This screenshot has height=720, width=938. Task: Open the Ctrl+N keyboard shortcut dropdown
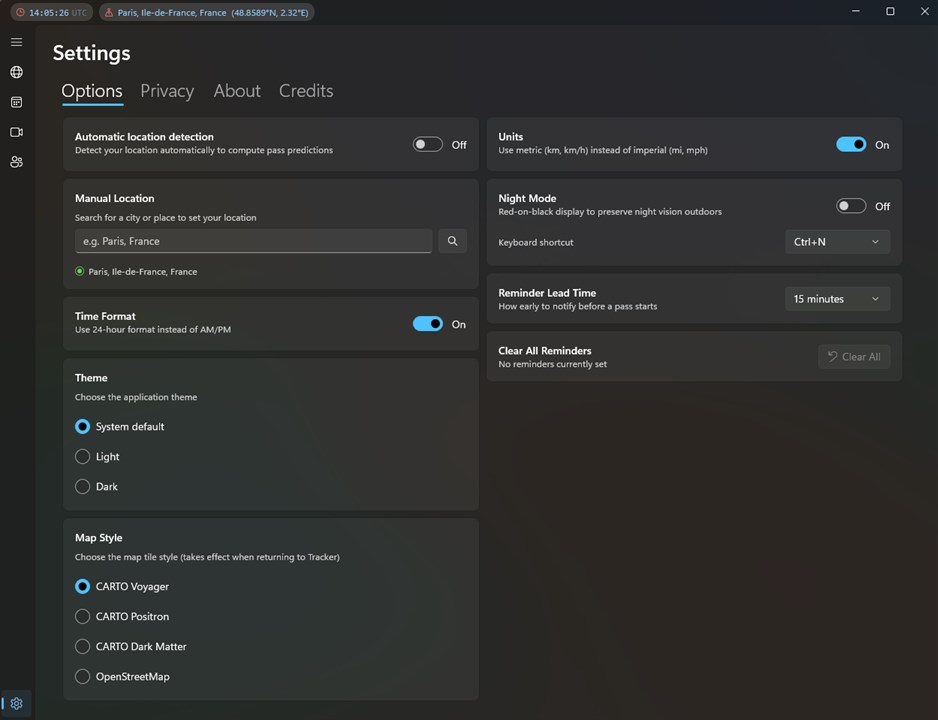(838, 242)
